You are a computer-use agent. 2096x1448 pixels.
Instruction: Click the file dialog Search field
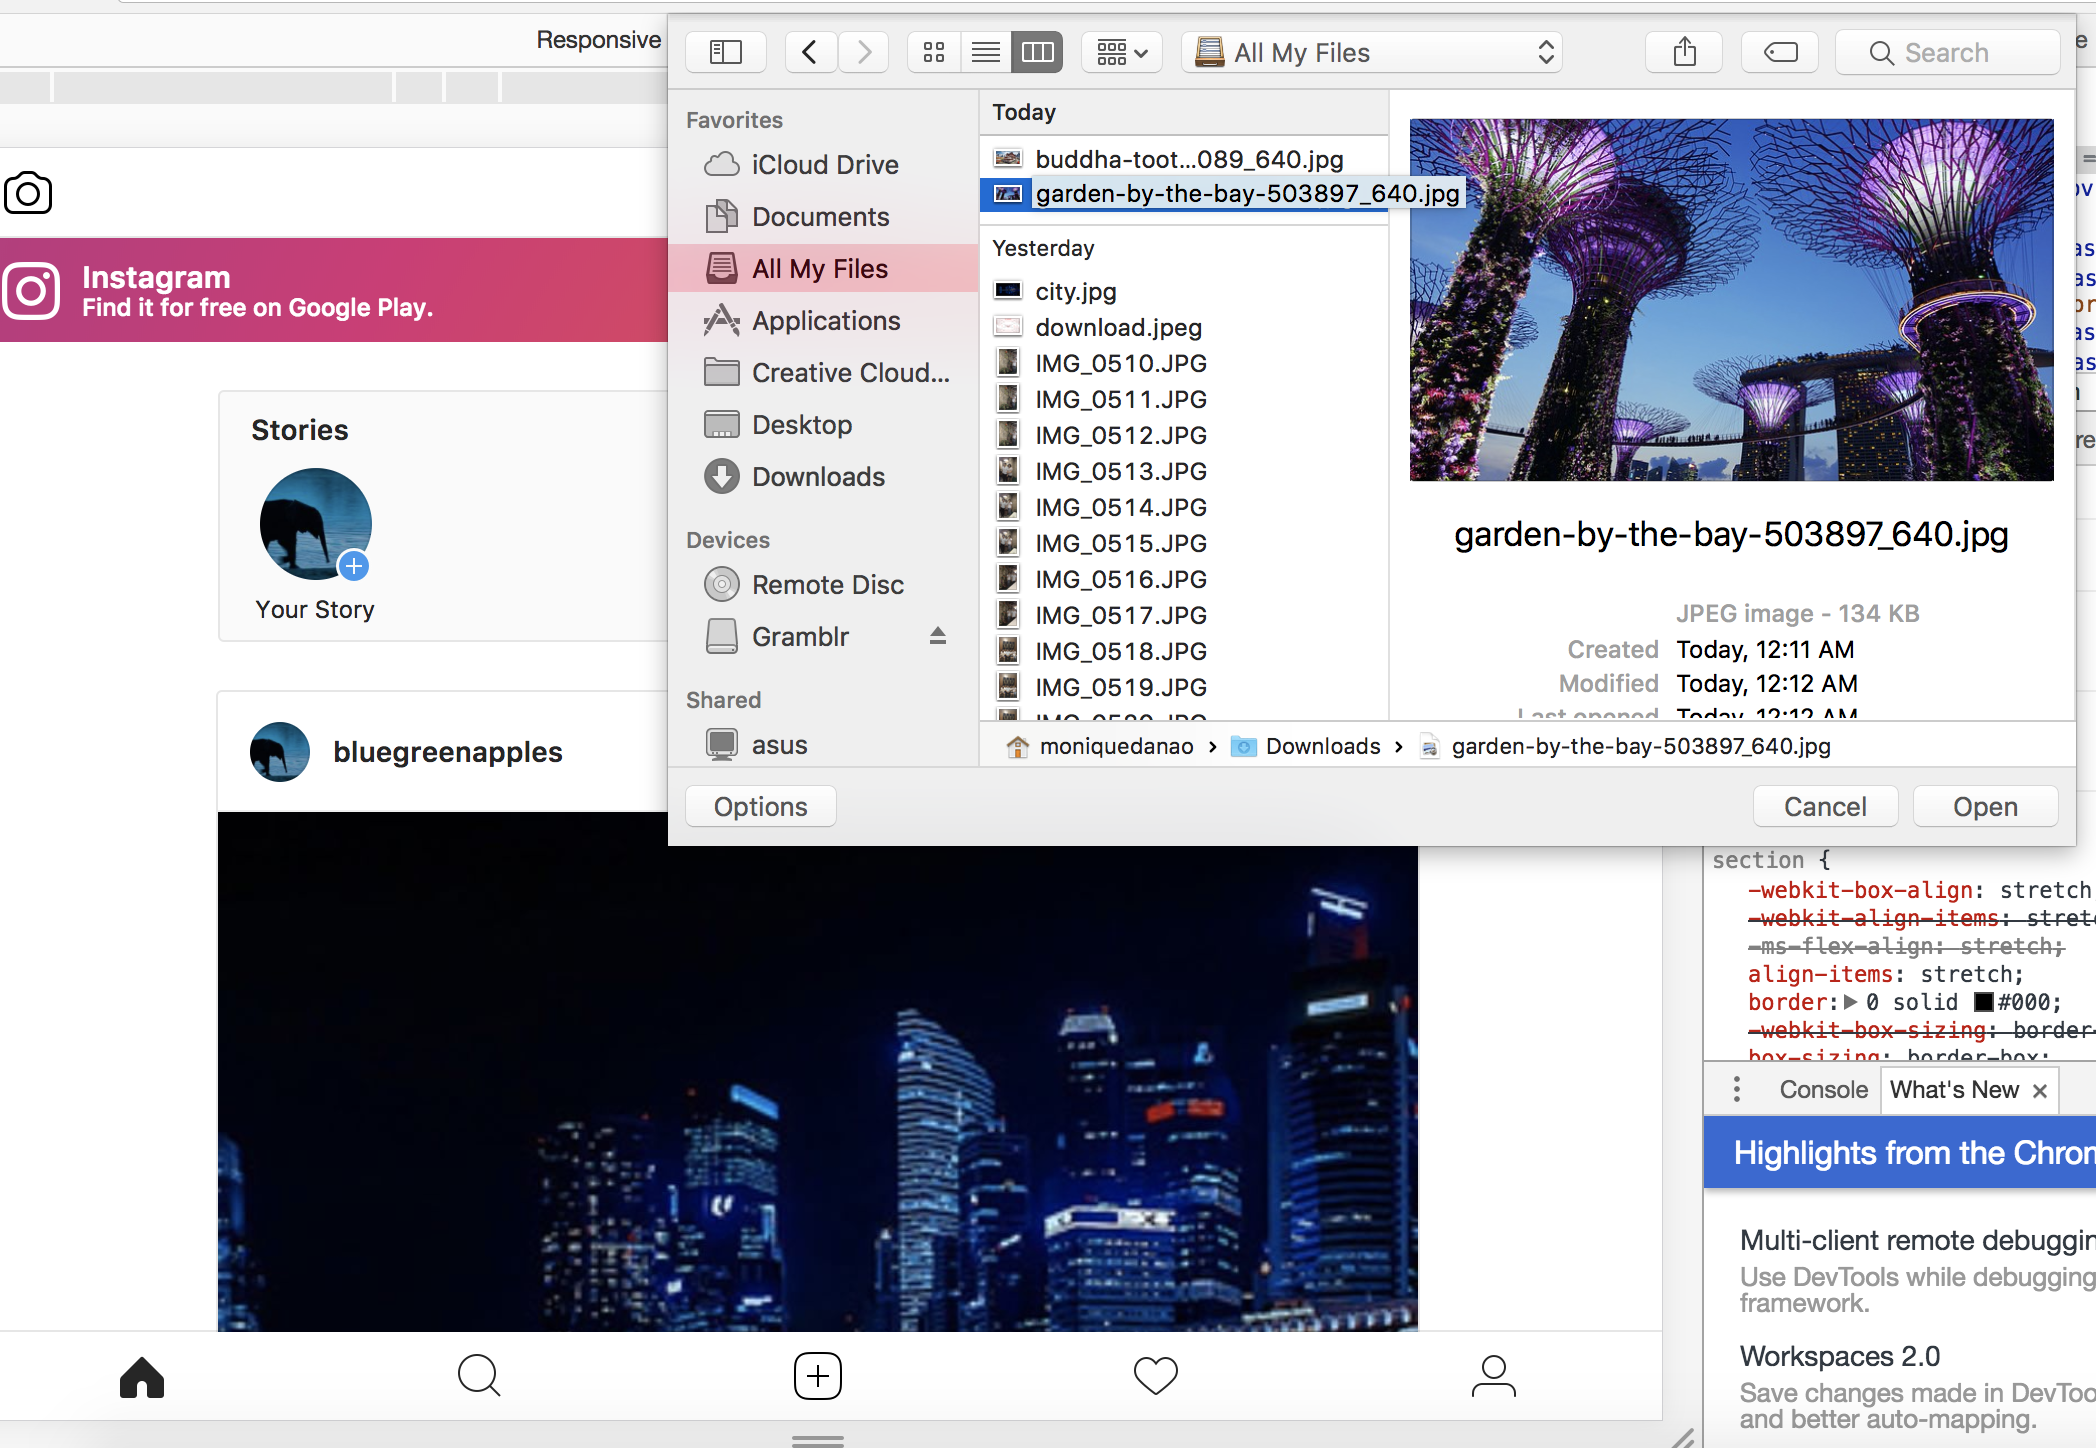click(1947, 52)
